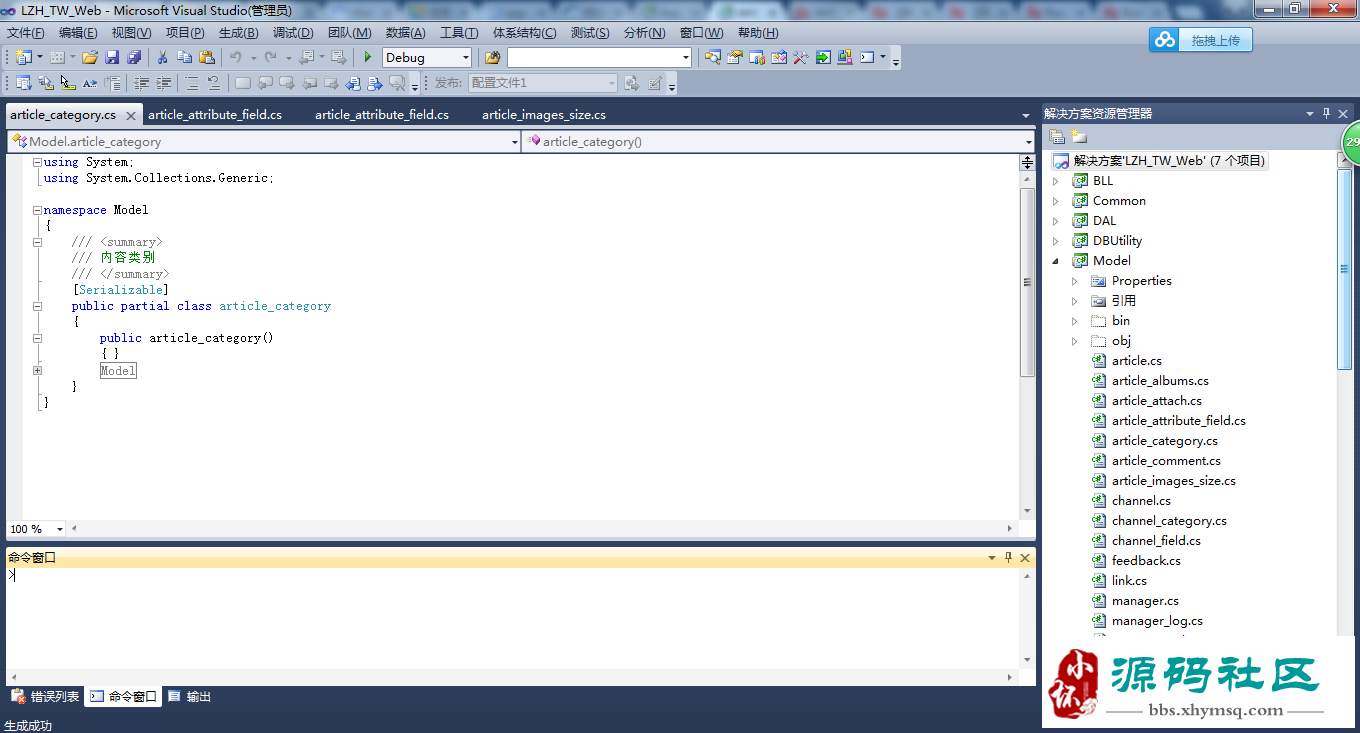This screenshot has width=1360, height=733.
Task: Toggle pin on the command window panel
Action: 1009,558
